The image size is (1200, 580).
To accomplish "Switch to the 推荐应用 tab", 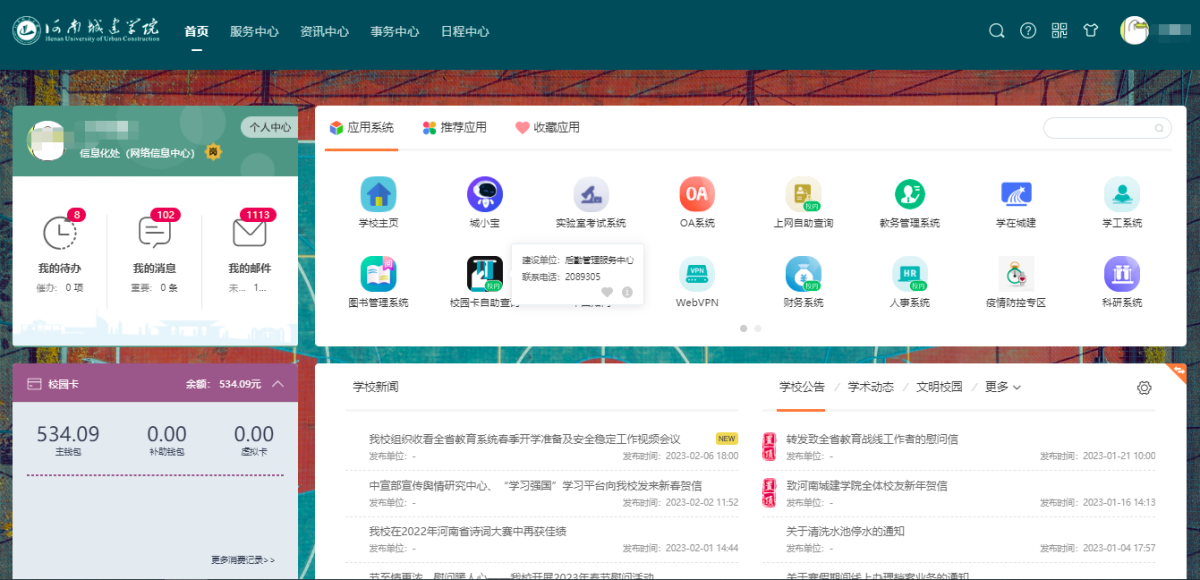I will 454,128.
